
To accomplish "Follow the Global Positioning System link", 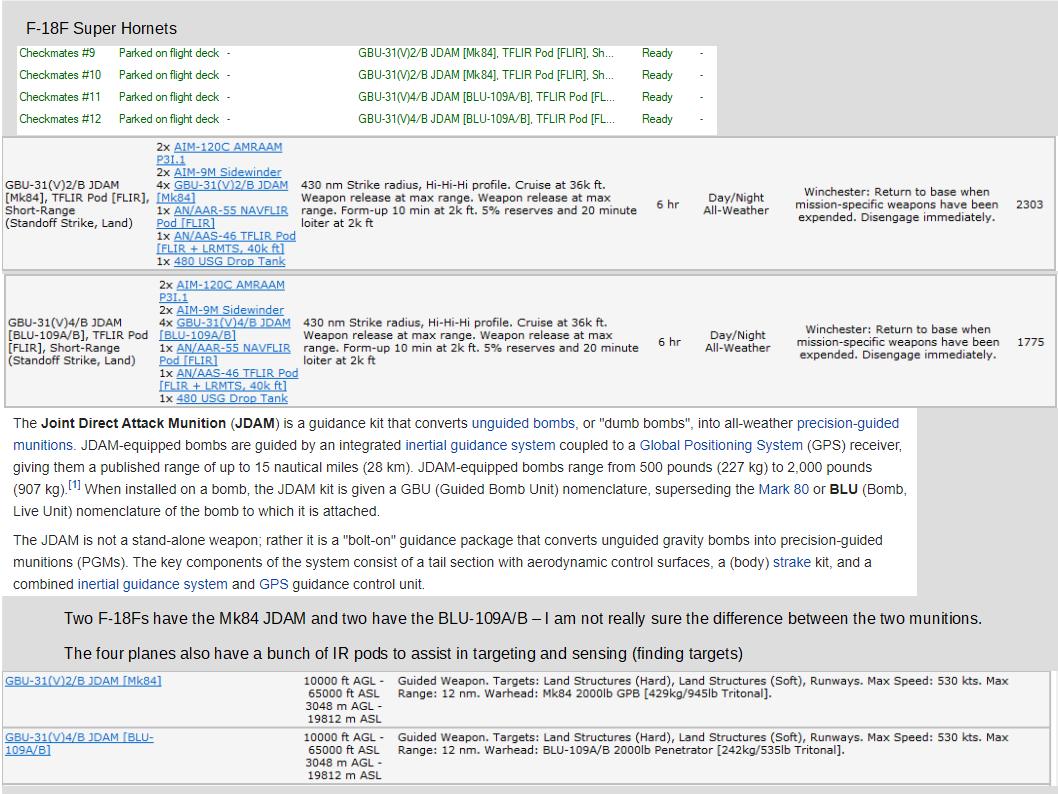I will [721, 445].
